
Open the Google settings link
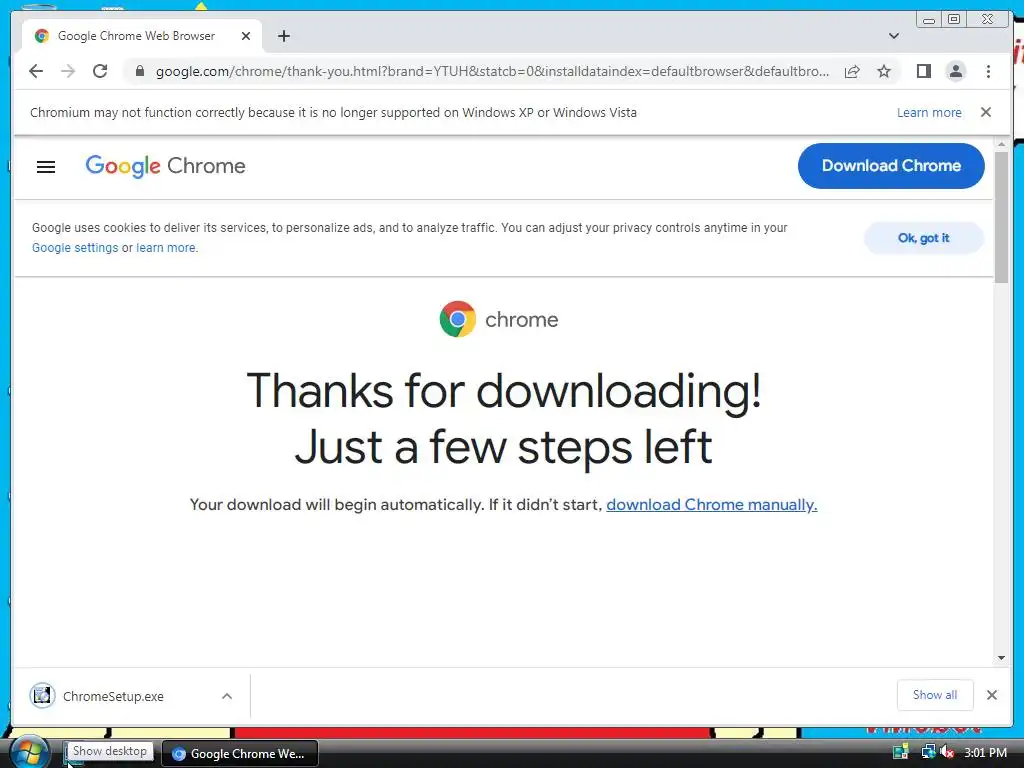coord(75,248)
